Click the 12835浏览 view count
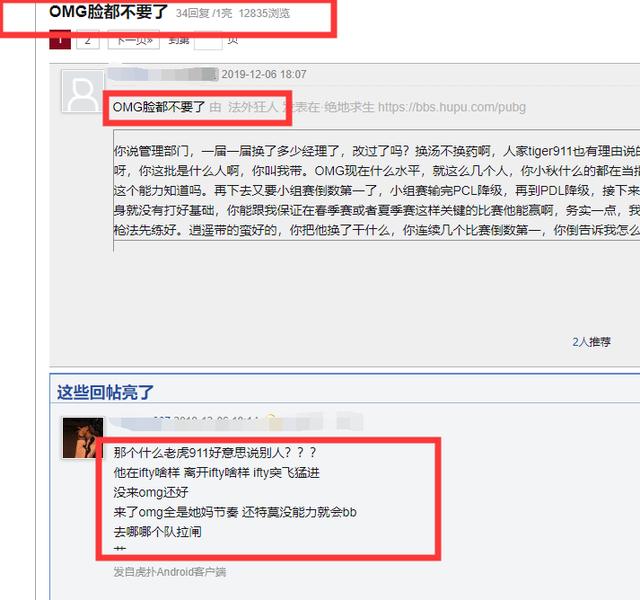Viewport: 640px width, 600px height. coord(264,13)
